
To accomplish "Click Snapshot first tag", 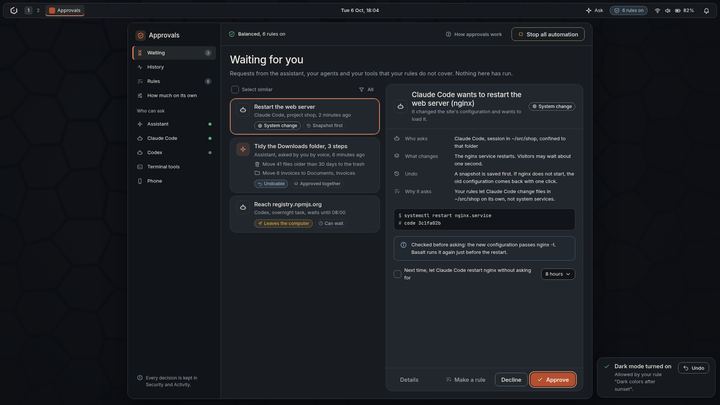I will pyautogui.click(x=324, y=125).
